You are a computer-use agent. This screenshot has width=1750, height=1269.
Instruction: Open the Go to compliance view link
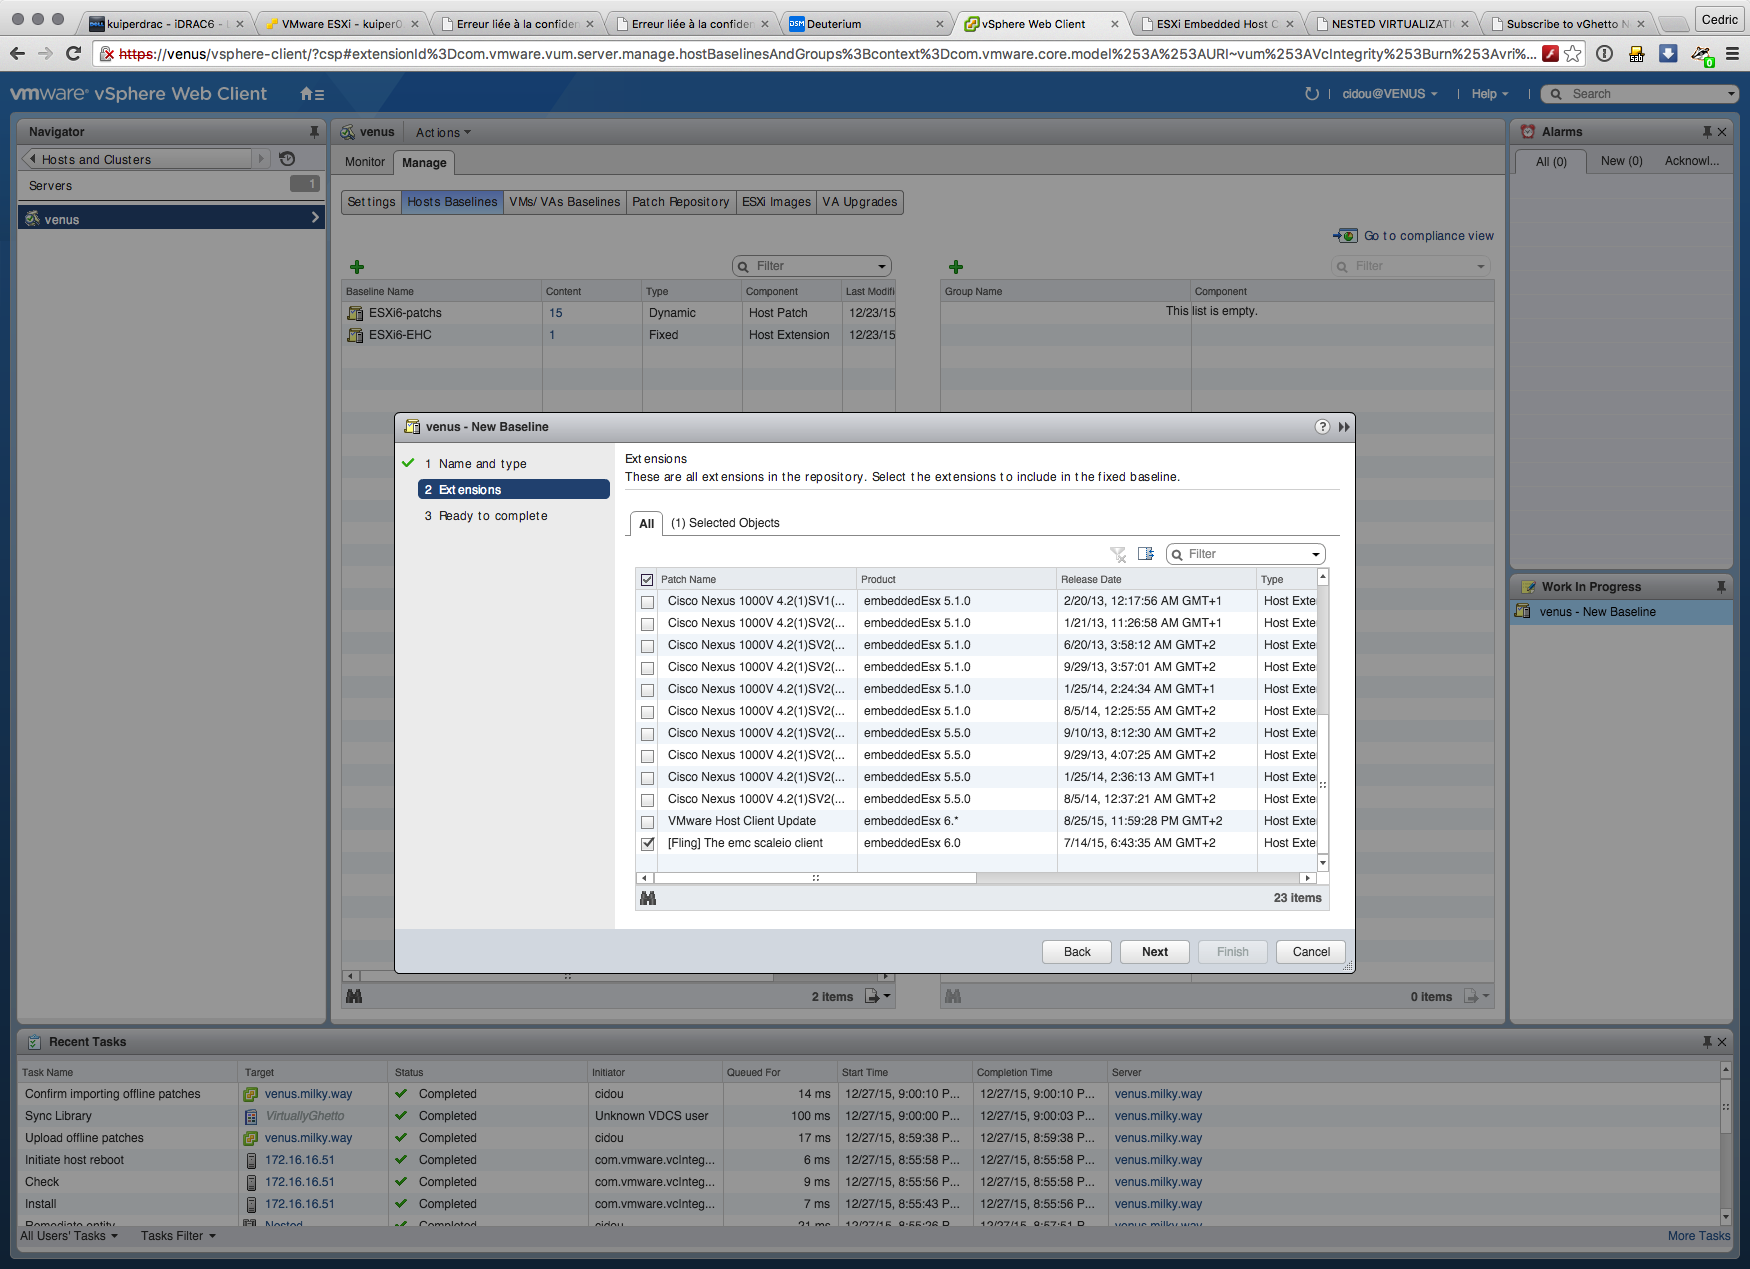1428,236
